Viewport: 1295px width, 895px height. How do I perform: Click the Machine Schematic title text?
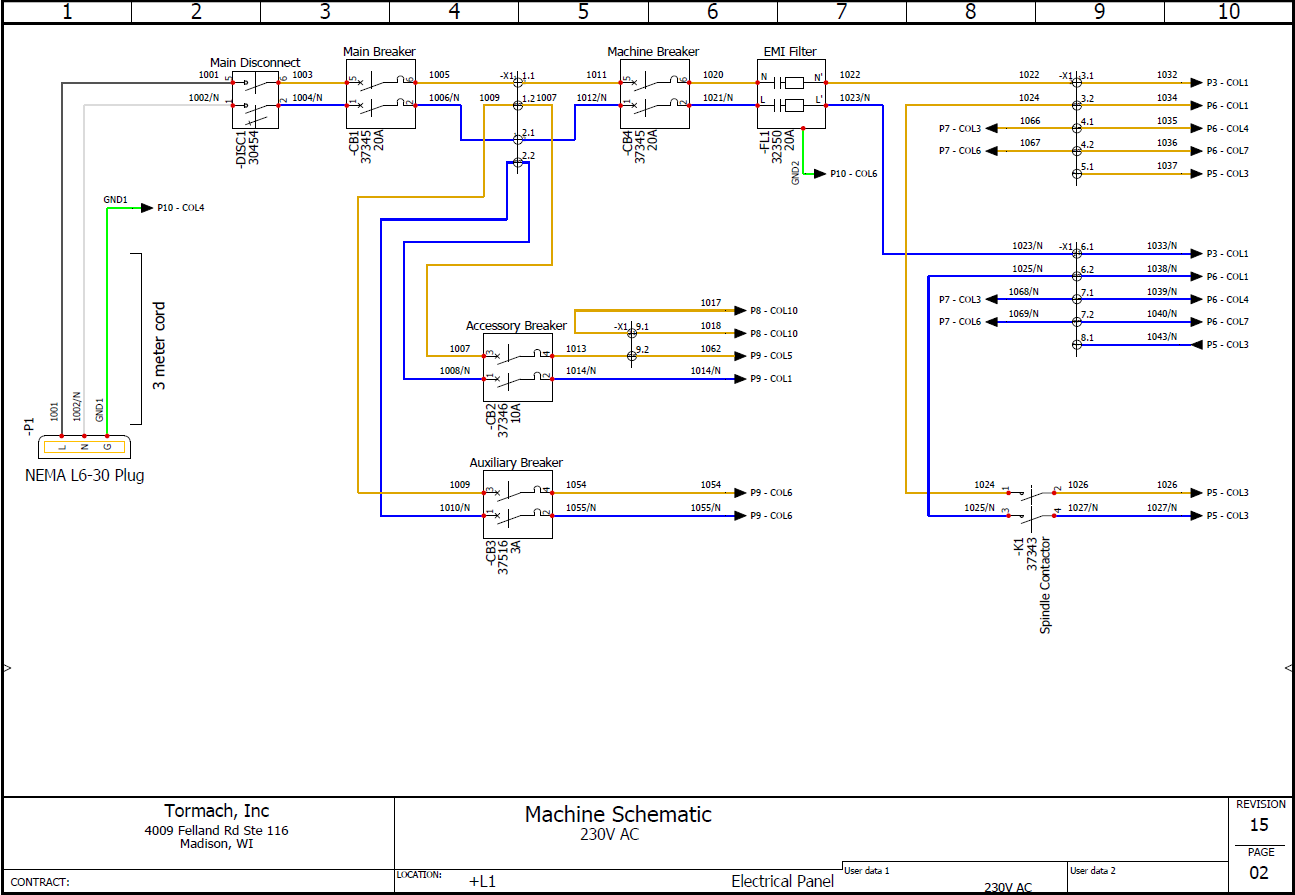(x=618, y=814)
